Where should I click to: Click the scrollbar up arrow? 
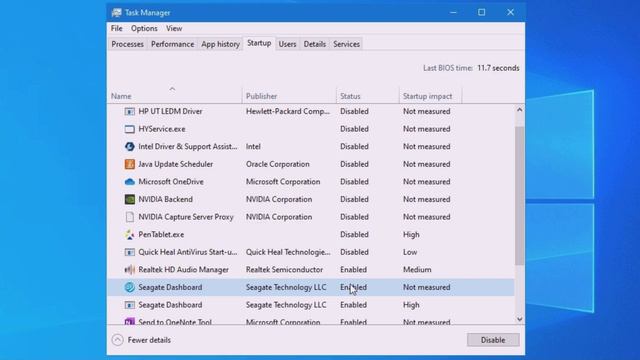tap(519, 110)
